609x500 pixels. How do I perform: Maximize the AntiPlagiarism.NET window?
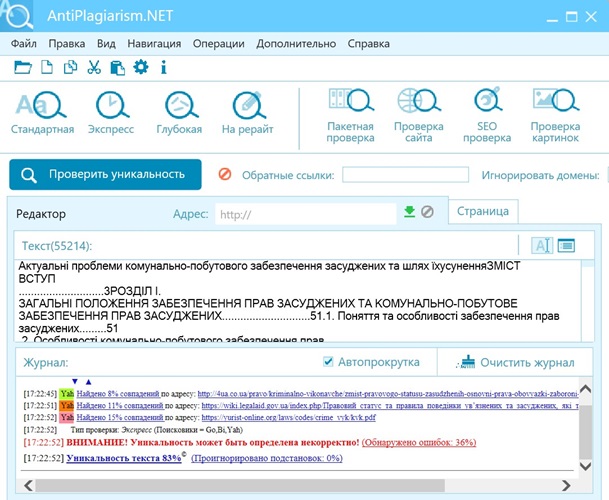(x=571, y=17)
